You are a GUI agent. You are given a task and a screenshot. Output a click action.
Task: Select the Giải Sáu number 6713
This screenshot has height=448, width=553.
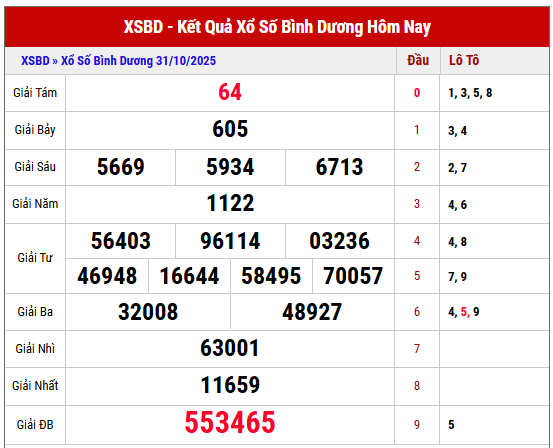click(x=339, y=167)
